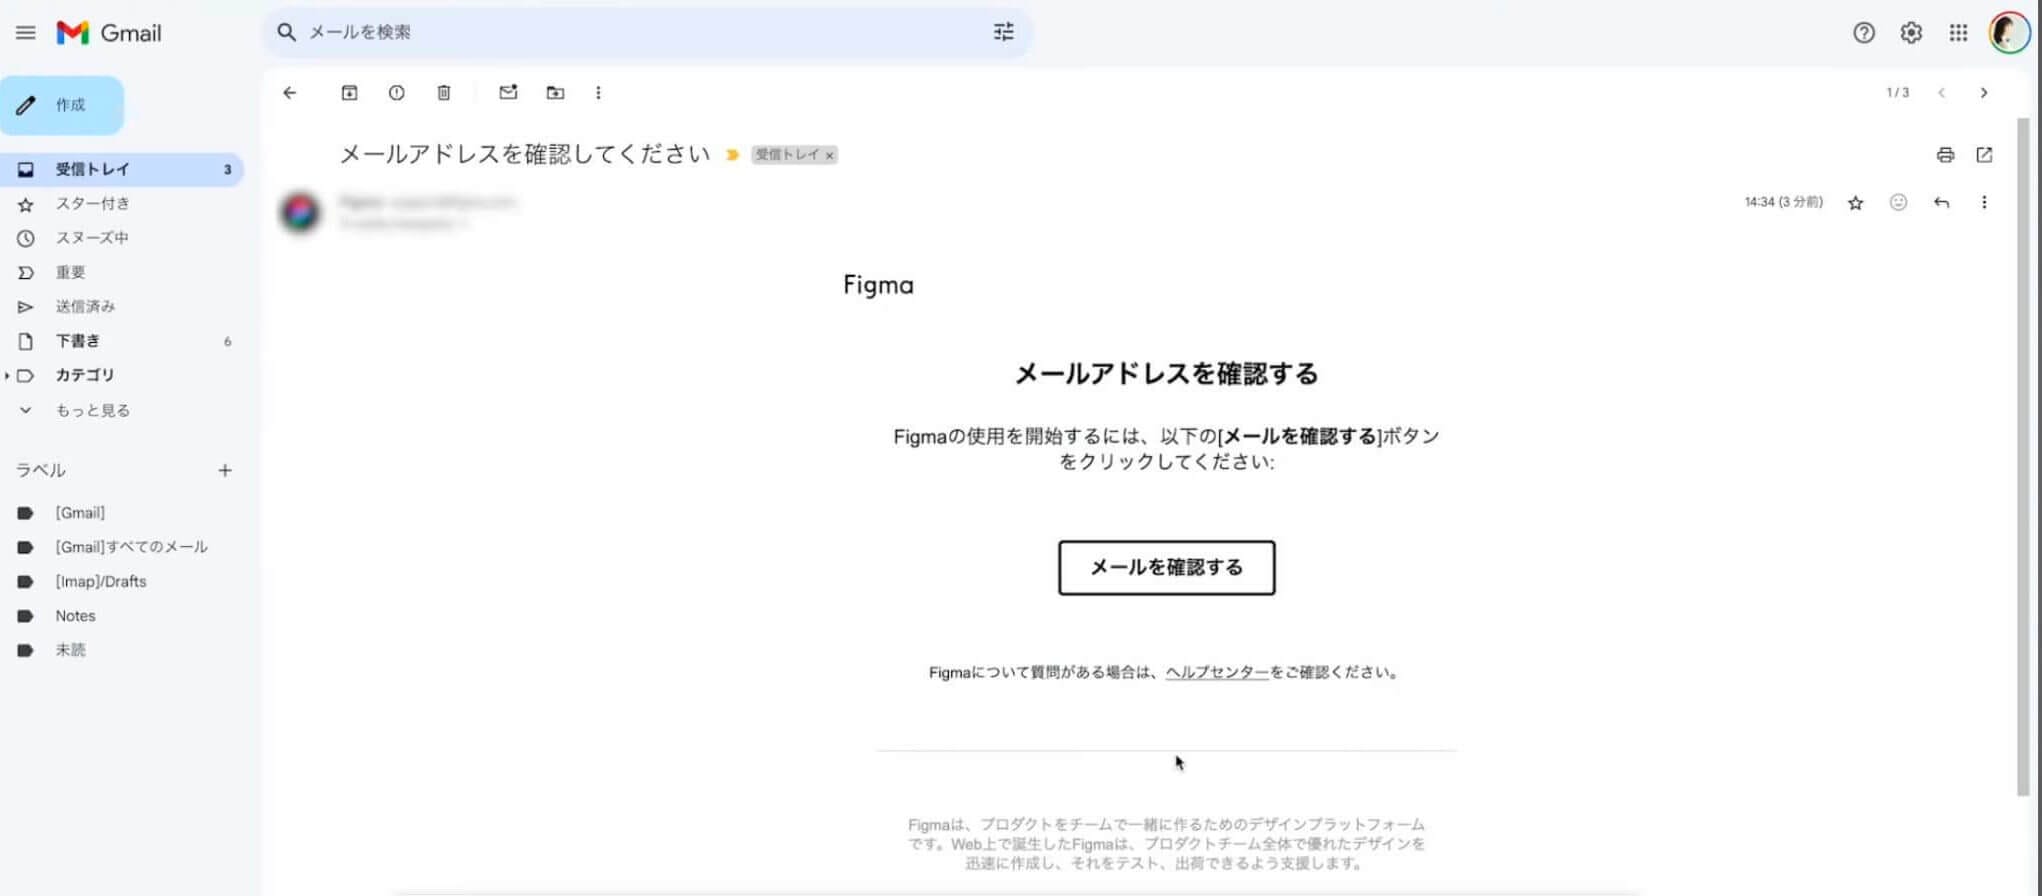The height and width of the screenshot is (896, 2042).
Task: Open the 受信トレイ inbox folder
Action: pyautogui.click(x=92, y=169)
